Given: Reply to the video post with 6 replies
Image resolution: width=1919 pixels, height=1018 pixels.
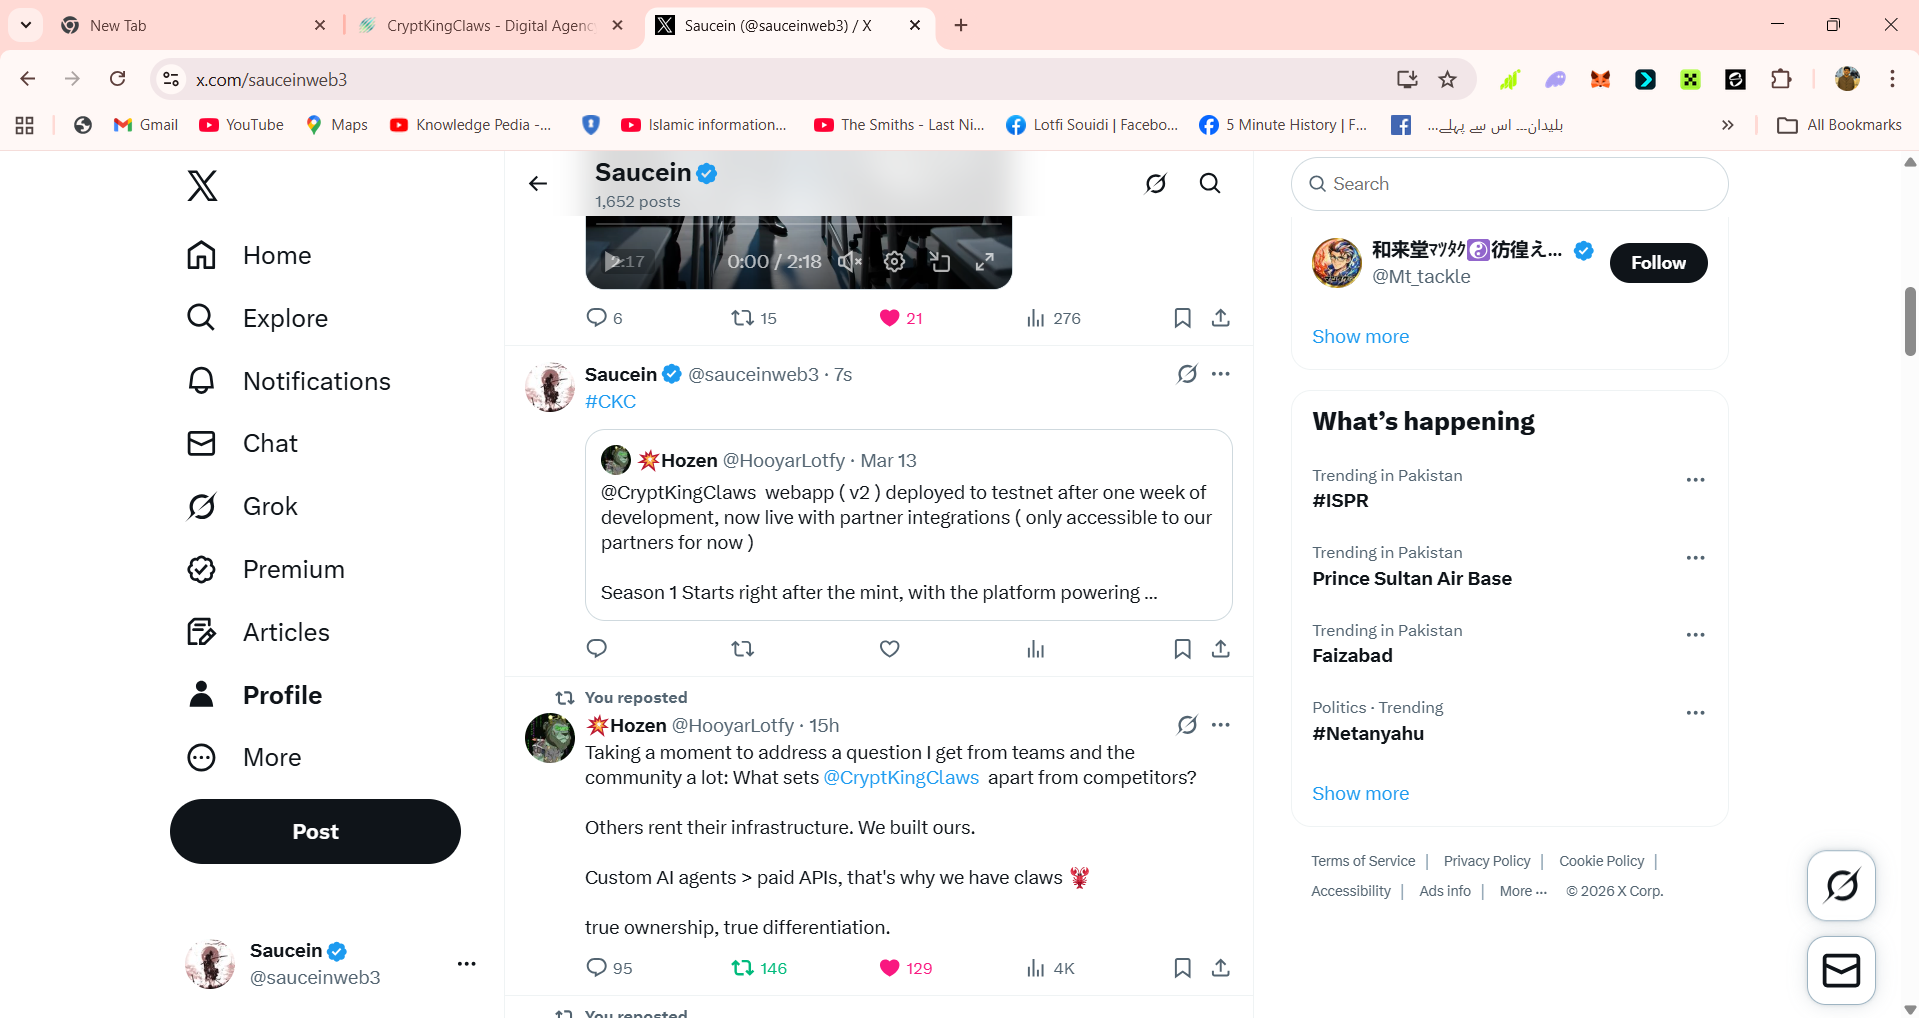Looking at the screenshot, I should click(604, 318).
